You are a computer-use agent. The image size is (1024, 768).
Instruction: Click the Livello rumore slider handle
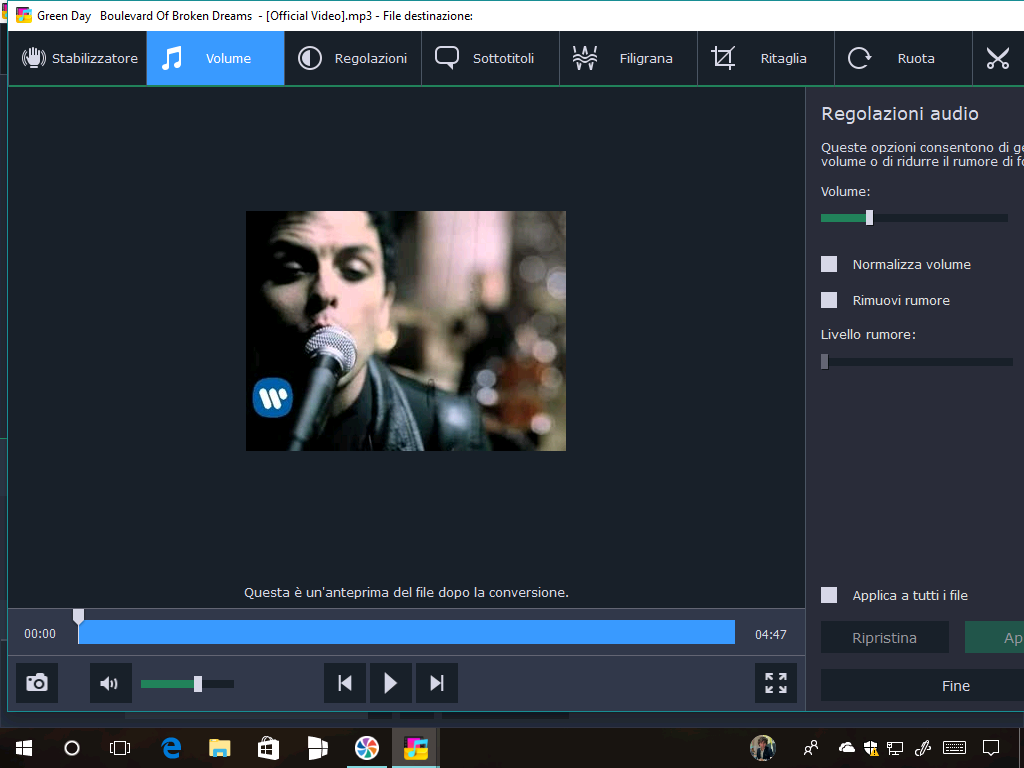[x=824, y=361]
